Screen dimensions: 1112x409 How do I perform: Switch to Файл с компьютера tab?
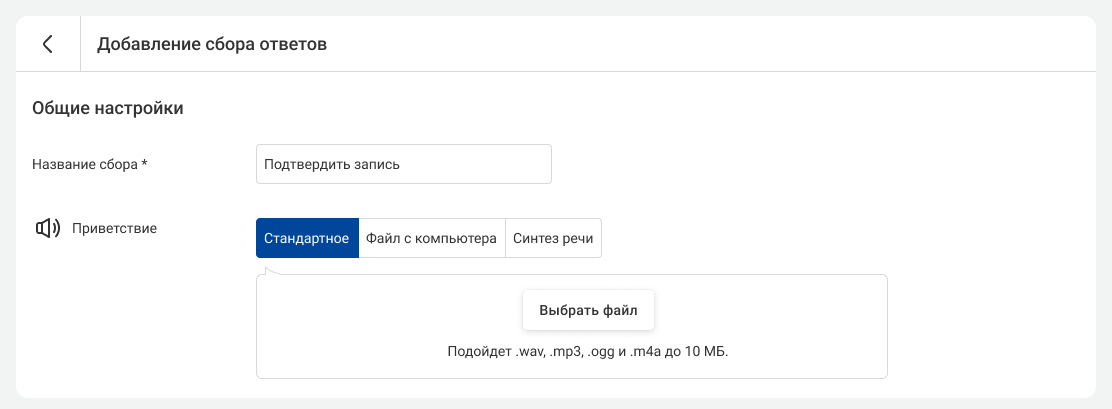432,238
